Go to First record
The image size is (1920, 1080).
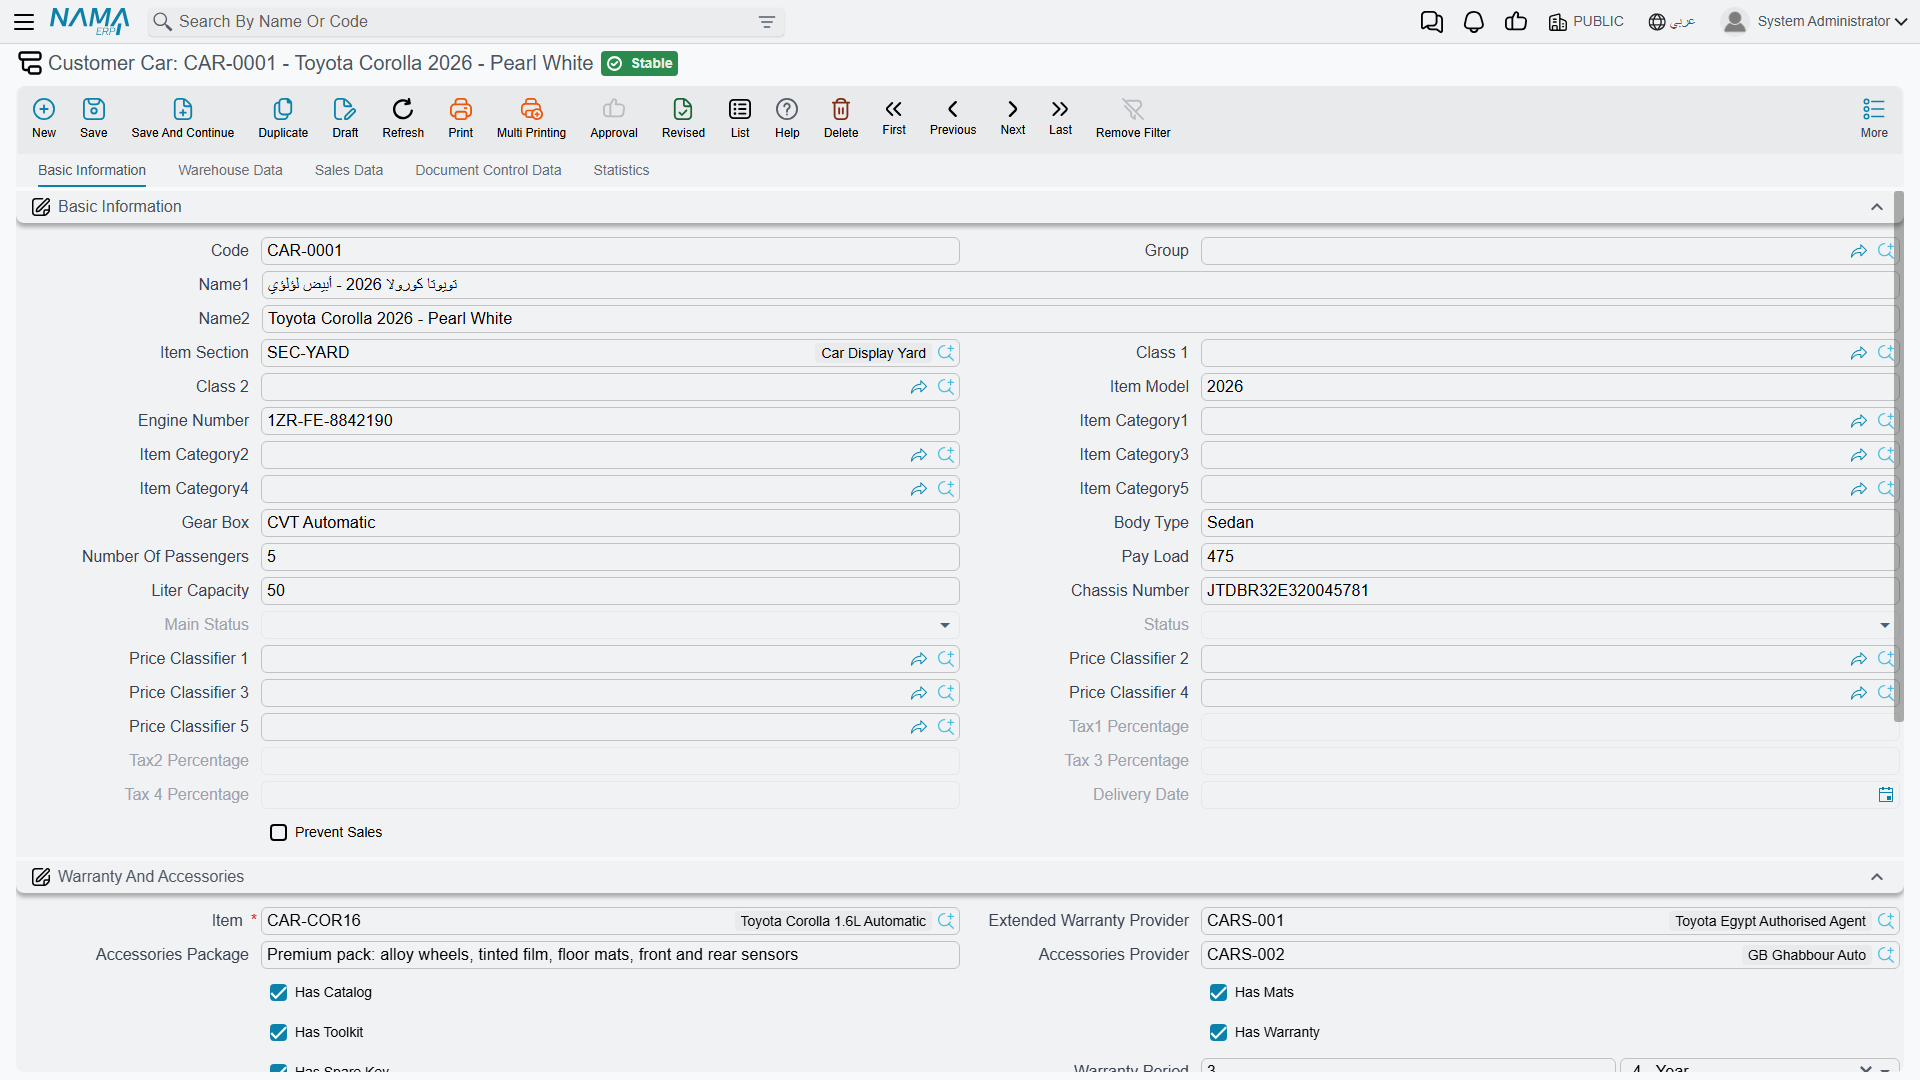pos(894,109)
